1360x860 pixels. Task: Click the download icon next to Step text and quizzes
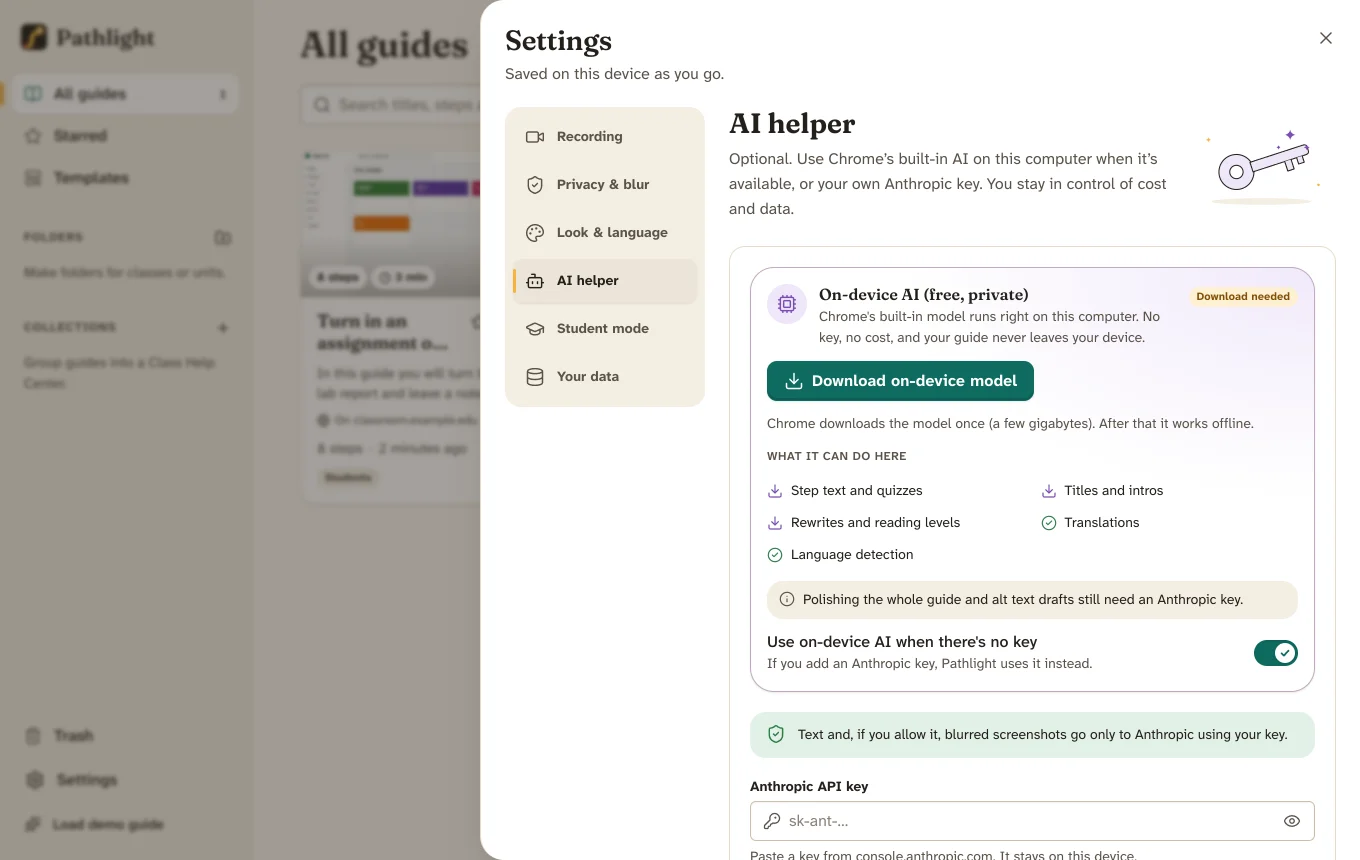pyautogui.click(x=775, y=491)
